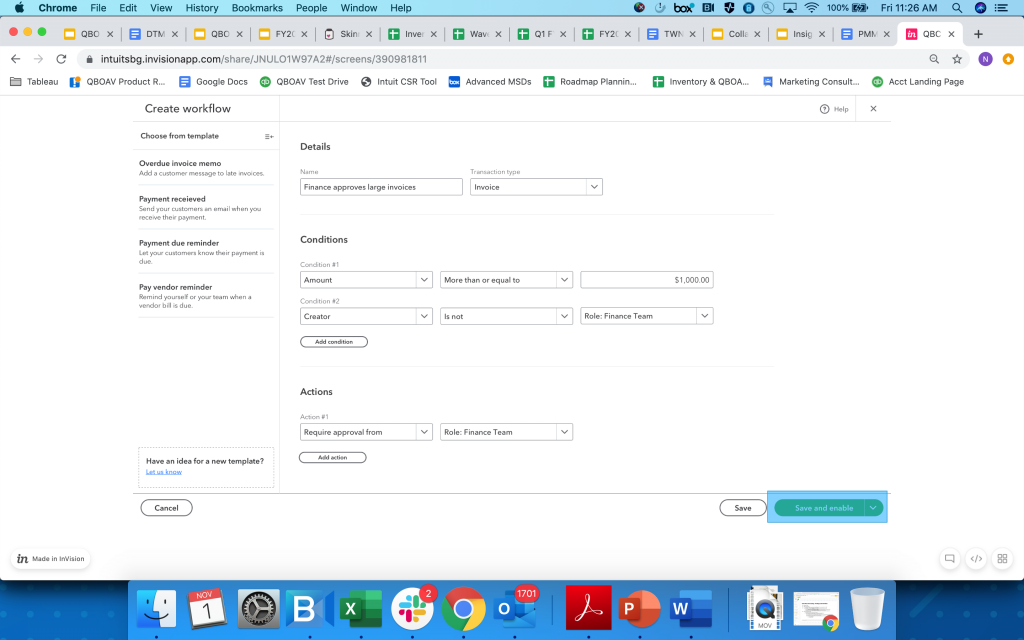The width and height of the screenshot is (1024, 640).
Task: Reload the page in Chrome
Action: (61, 59)
